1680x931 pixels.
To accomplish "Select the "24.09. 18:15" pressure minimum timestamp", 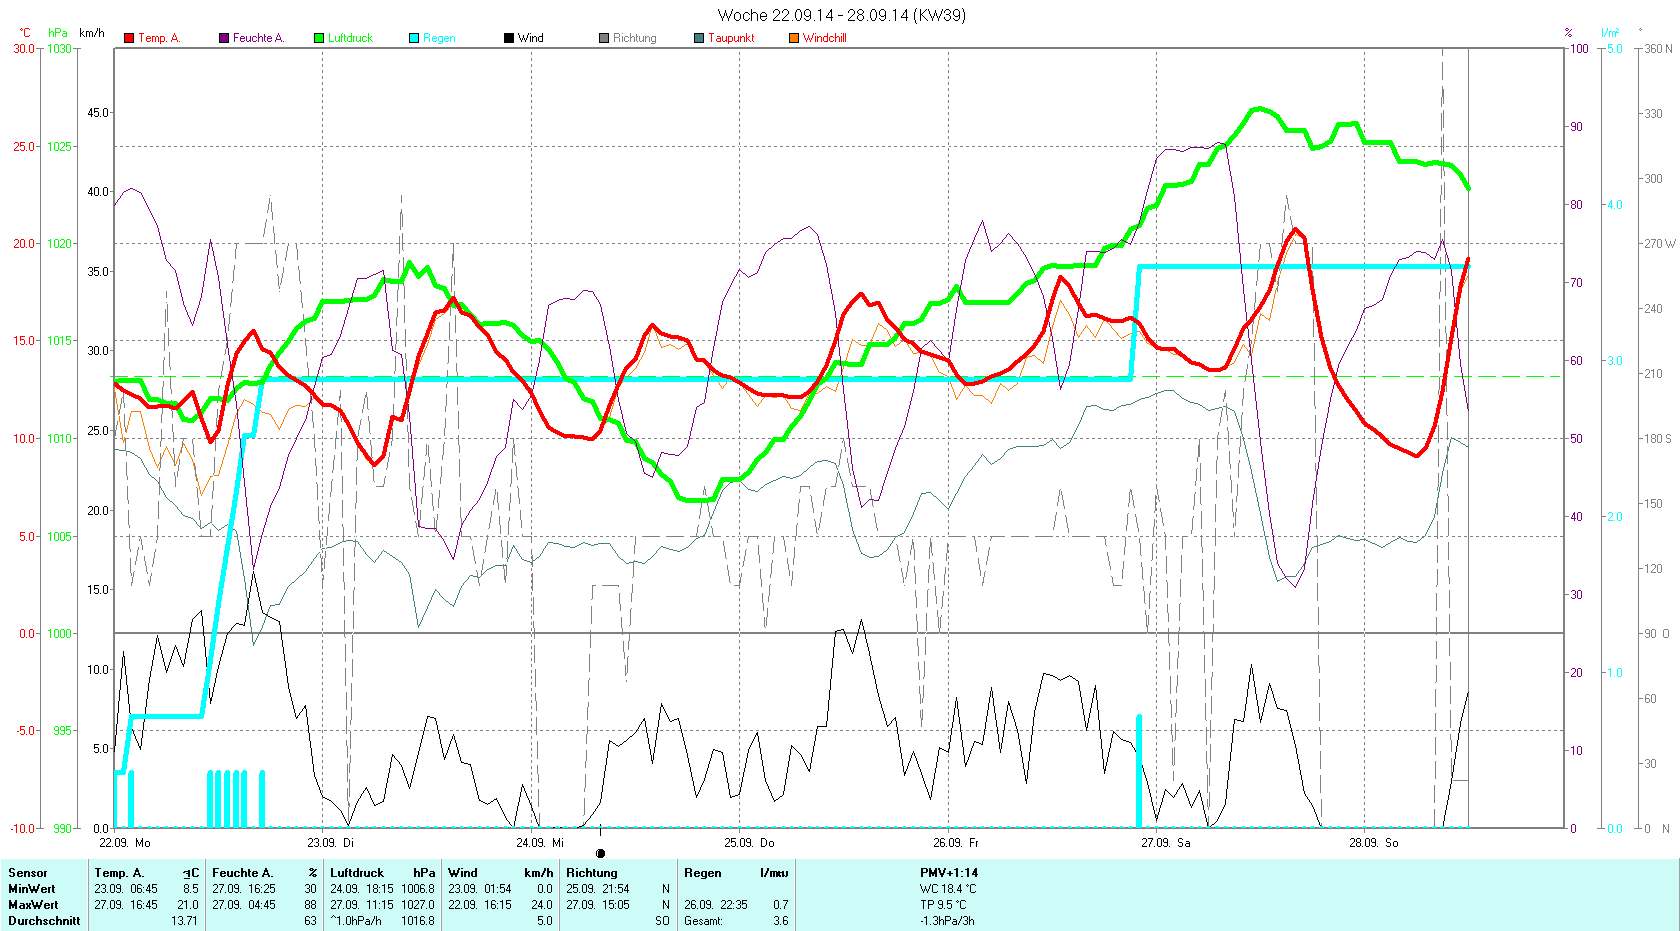I will [362, 889].
